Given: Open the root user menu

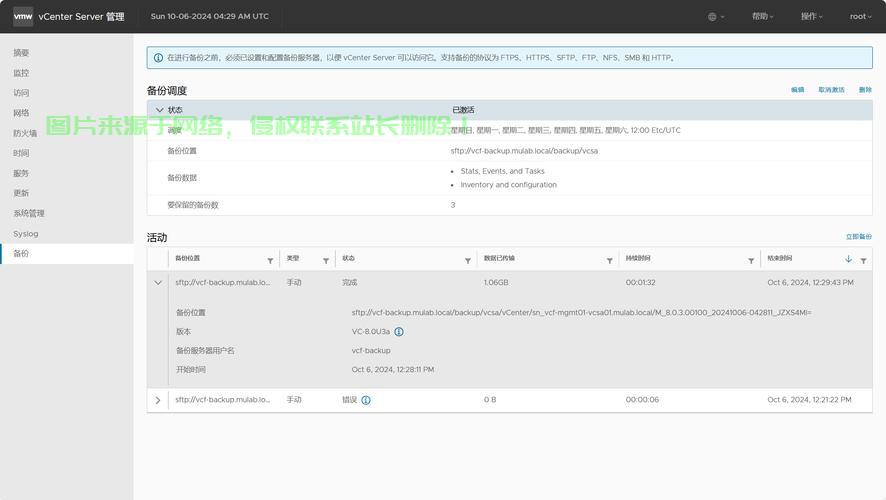Looking at the screenshot, I should (861, 16).
